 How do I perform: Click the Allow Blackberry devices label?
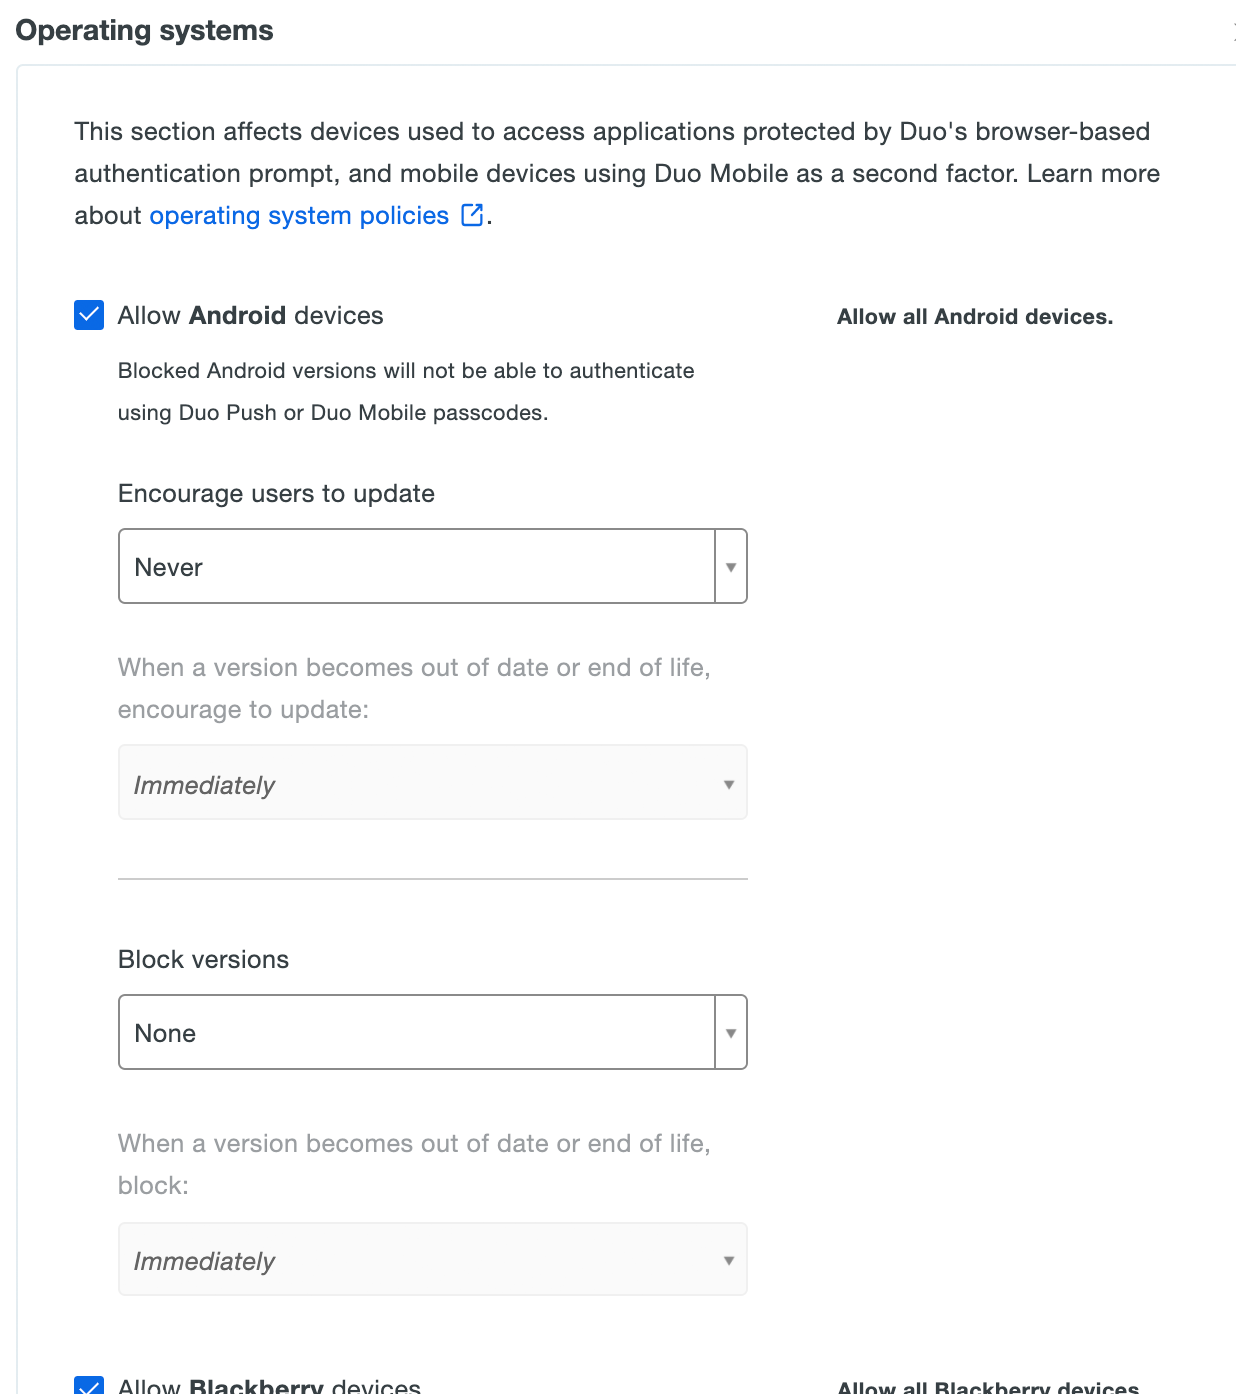coord(269,1386)
